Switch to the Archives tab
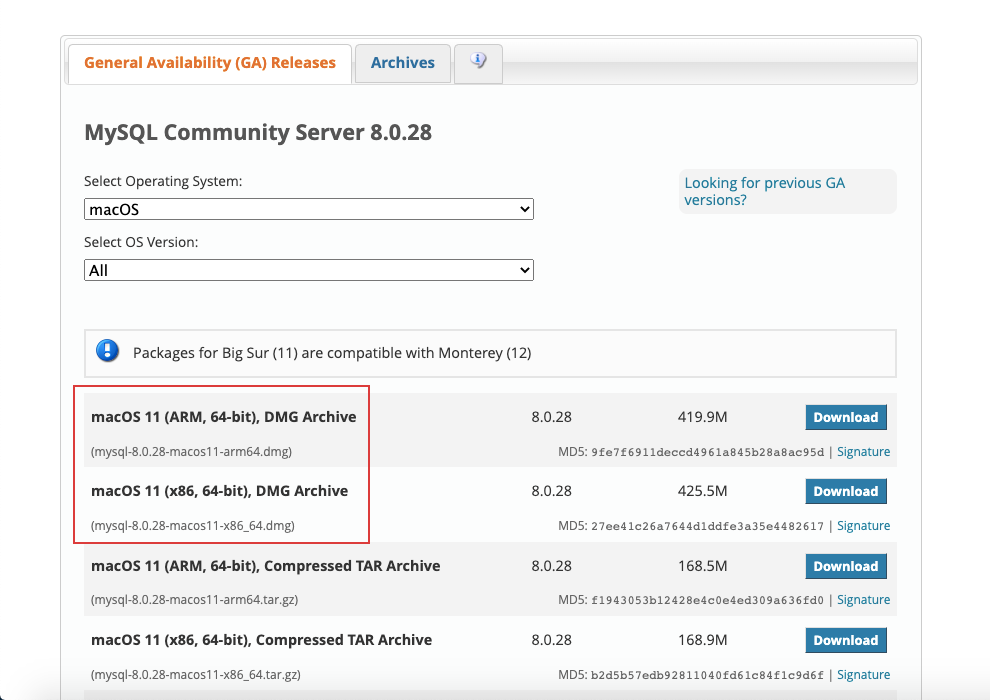 (402, 63)
